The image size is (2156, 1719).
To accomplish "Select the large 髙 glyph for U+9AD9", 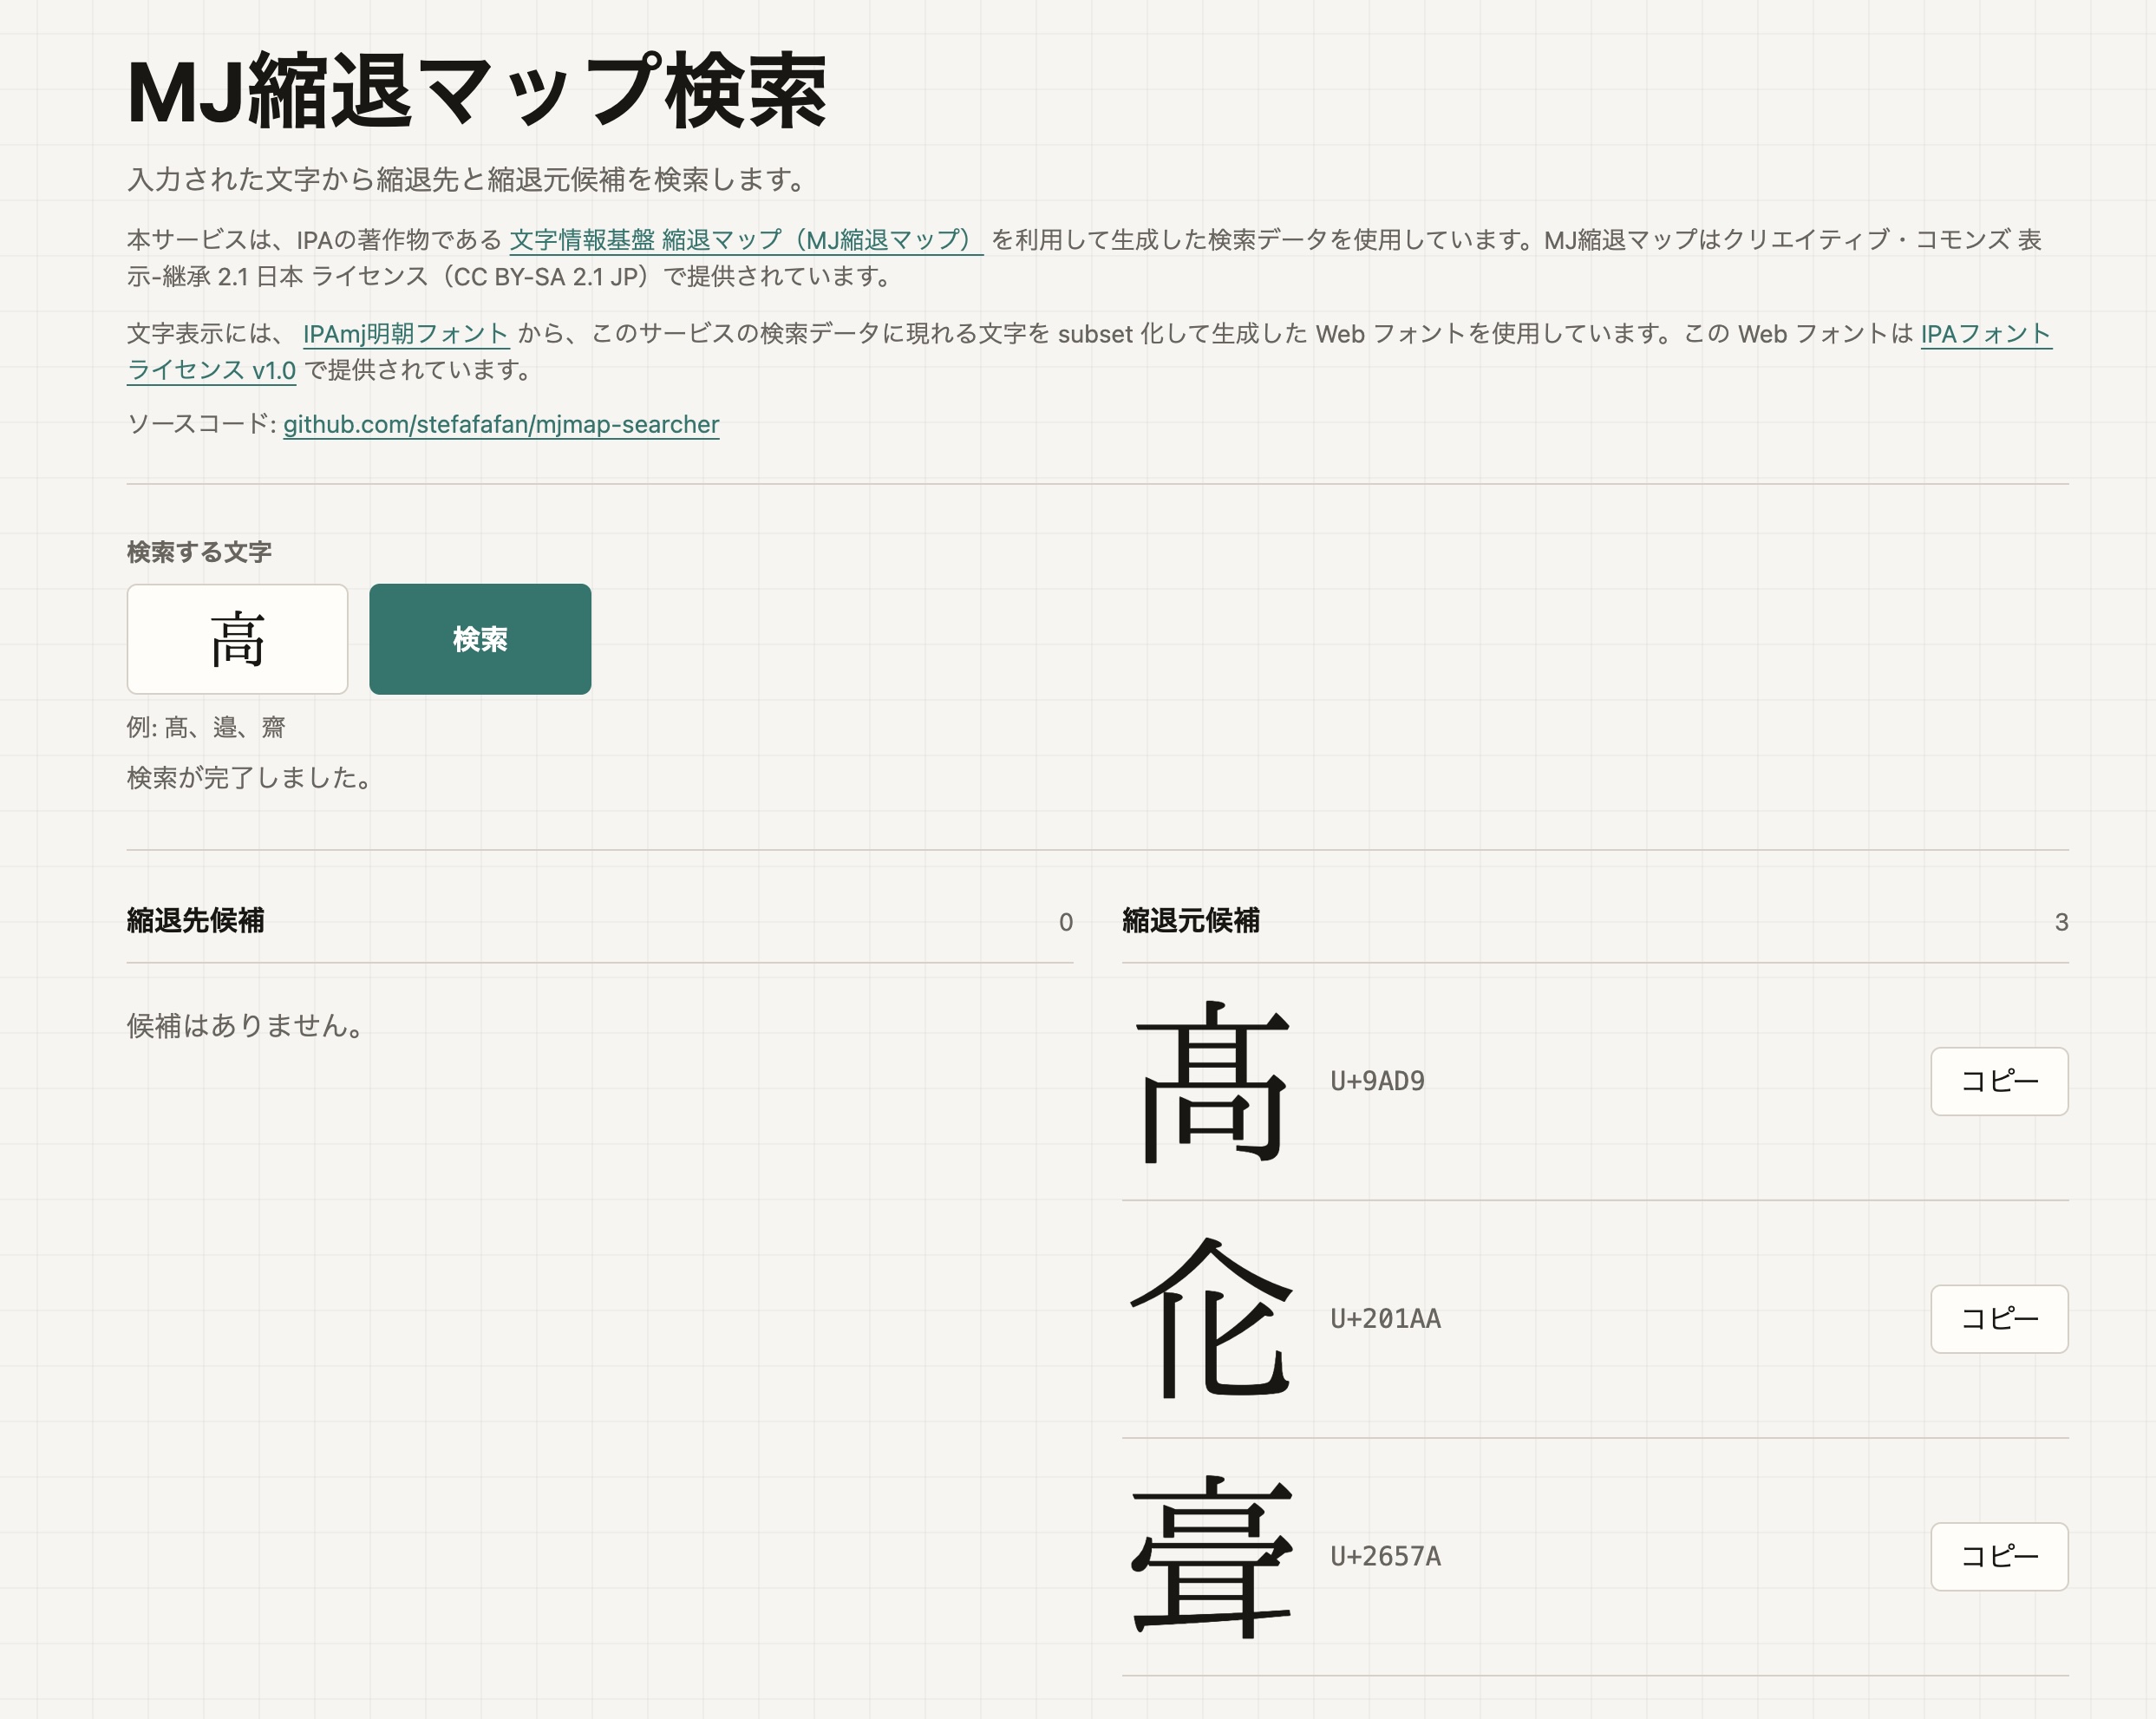I will click(1213, 1082).
